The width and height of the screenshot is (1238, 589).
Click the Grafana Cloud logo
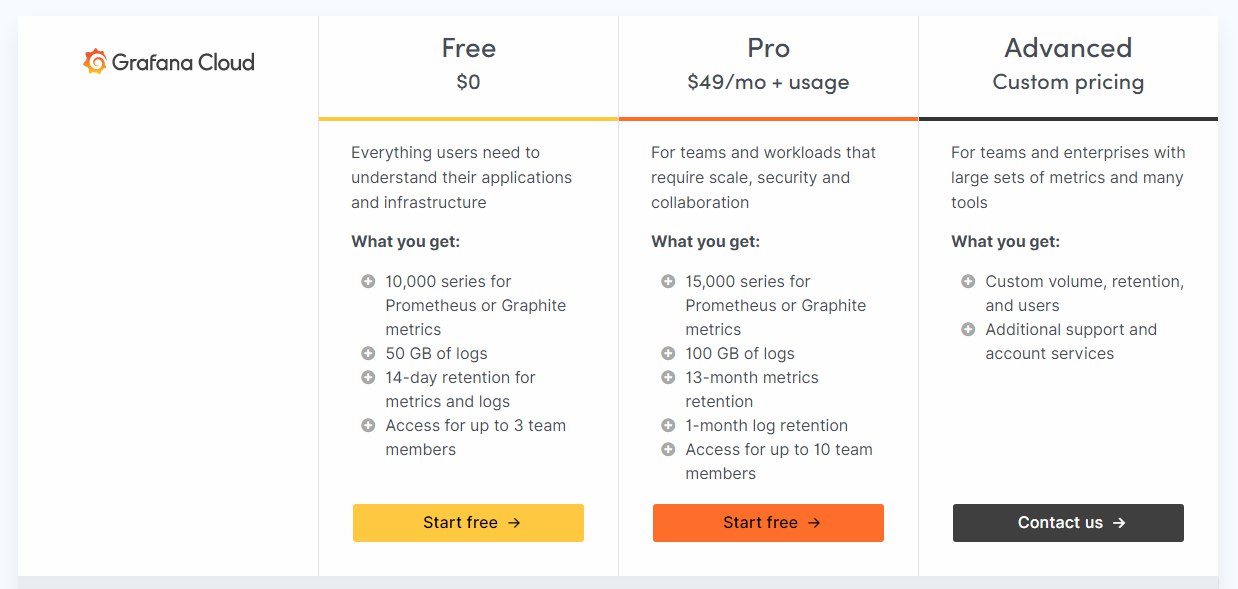click(168, 62)
